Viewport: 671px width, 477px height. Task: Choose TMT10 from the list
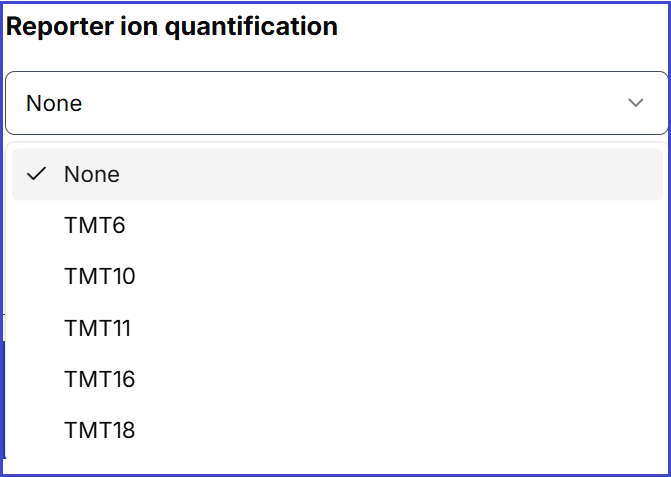tap(100, 276)
